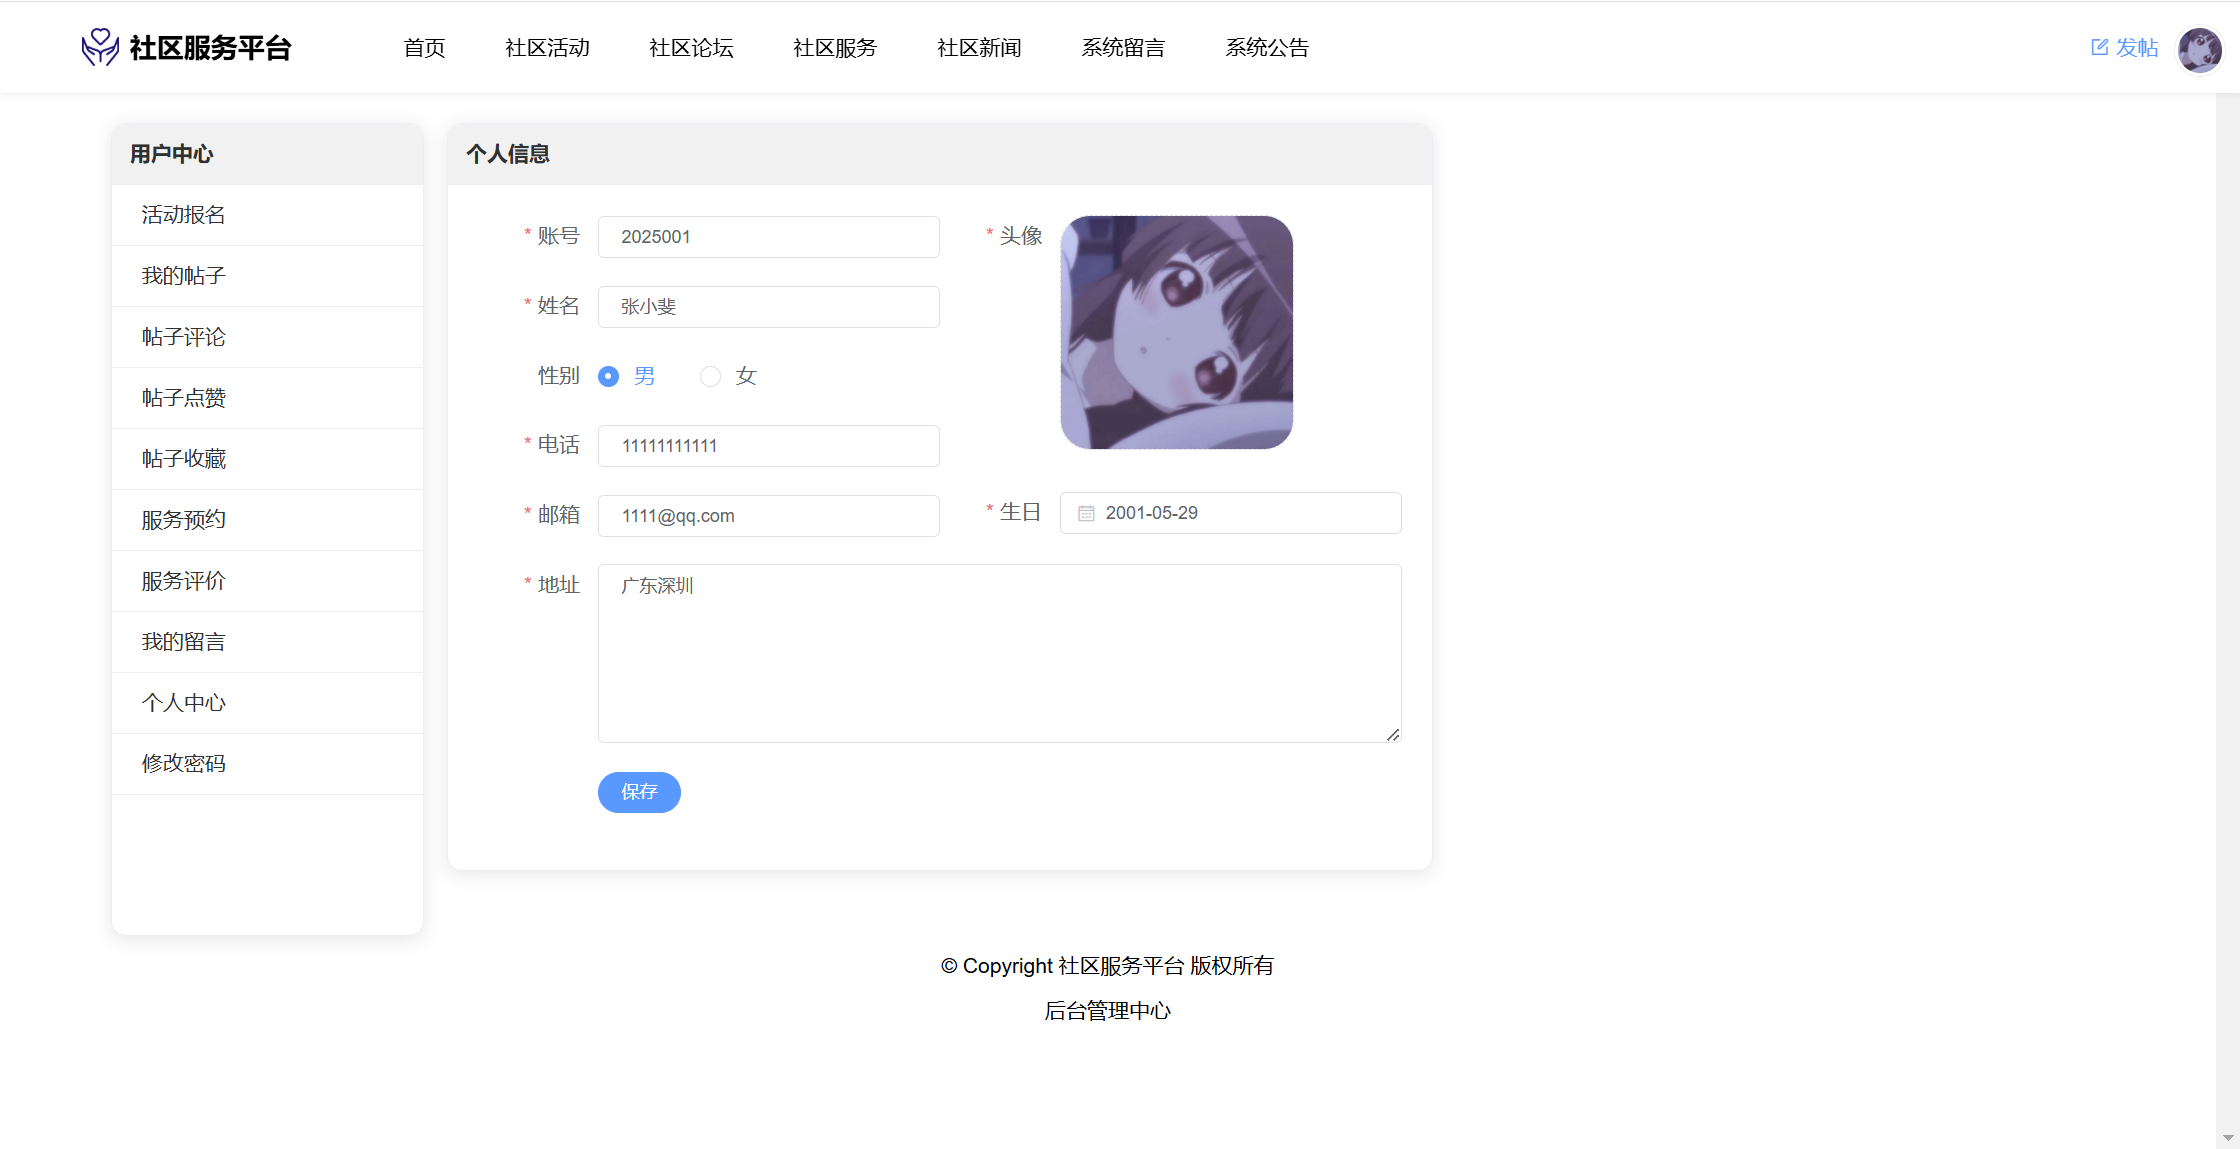Select 帖子收藏 in the sidebar

pos(183,459)
